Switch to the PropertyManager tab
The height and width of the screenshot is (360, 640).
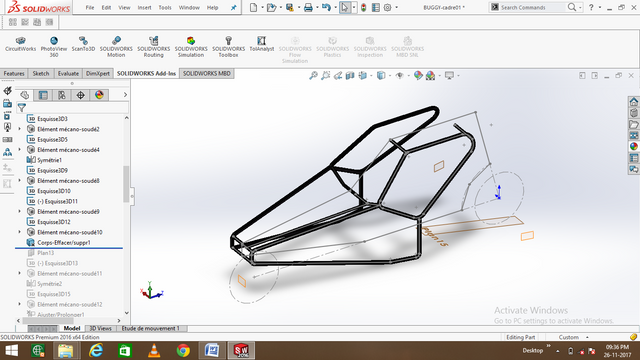43,95
